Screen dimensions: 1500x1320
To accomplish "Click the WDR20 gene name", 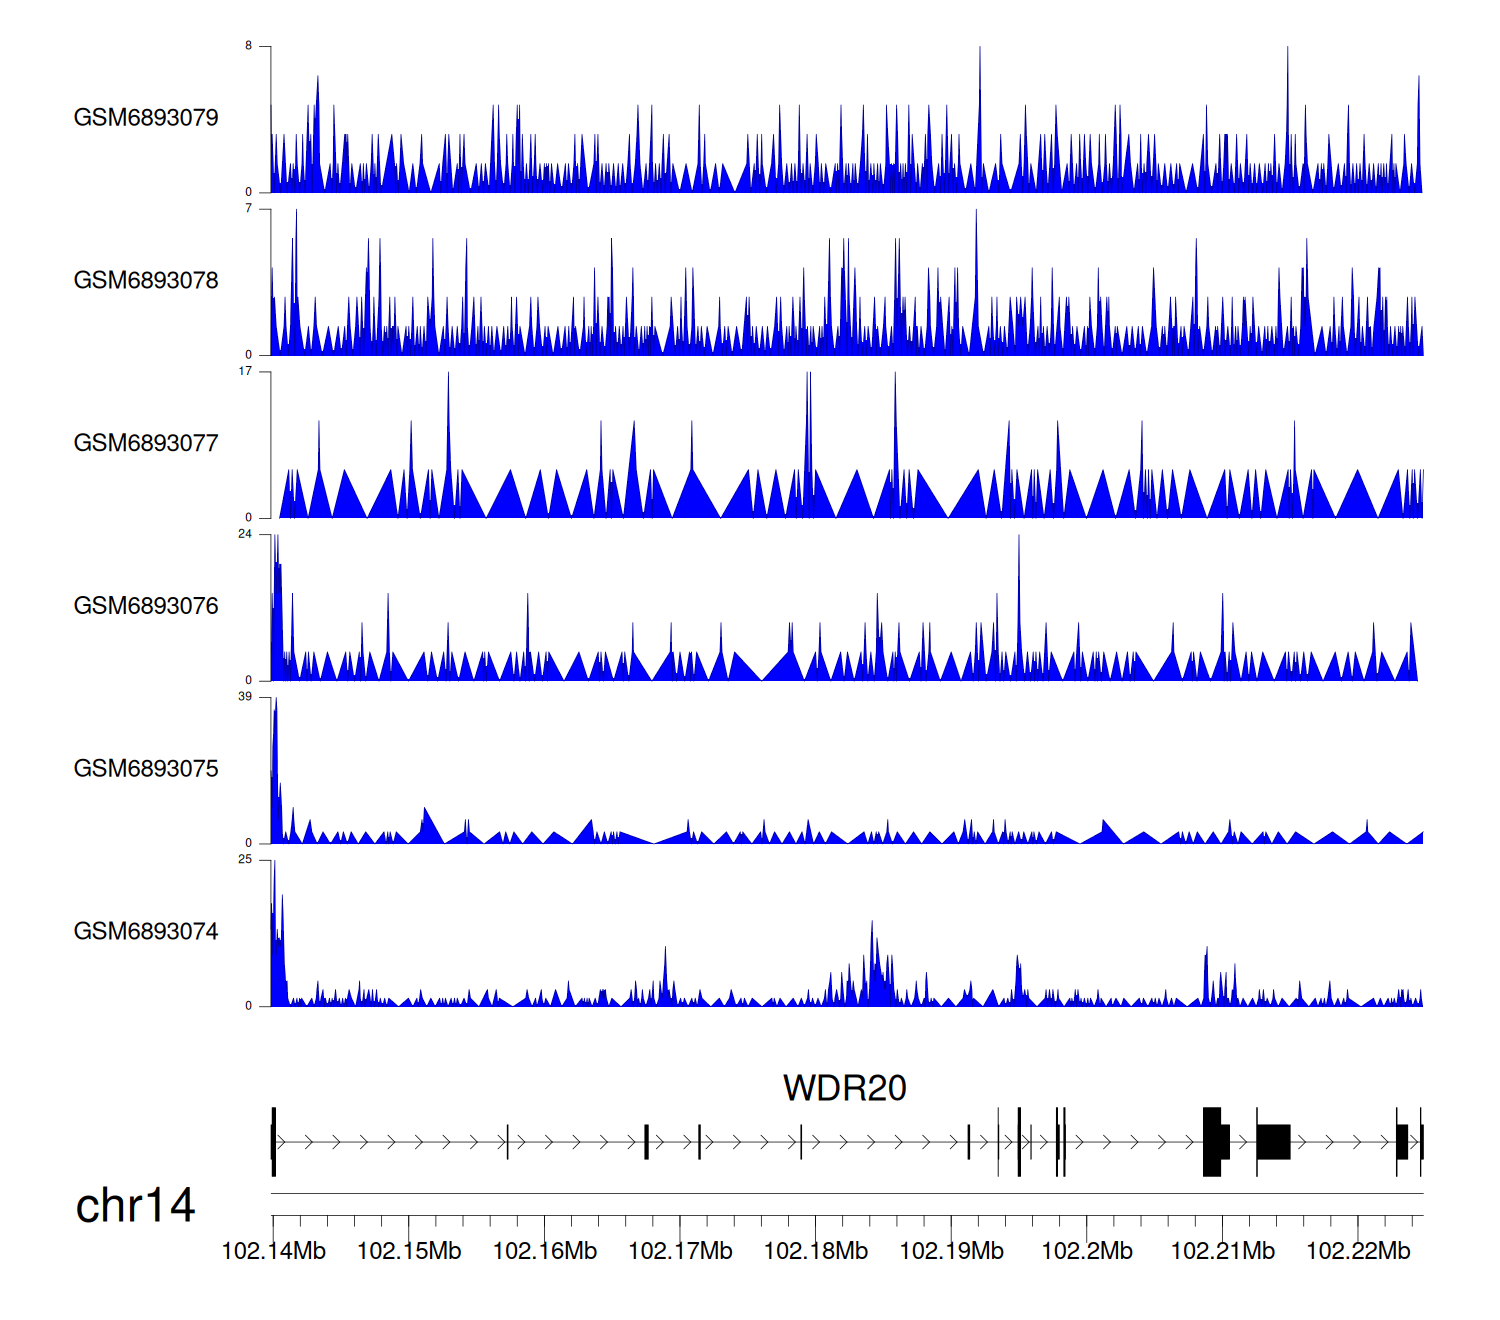I will [844, 1088].
